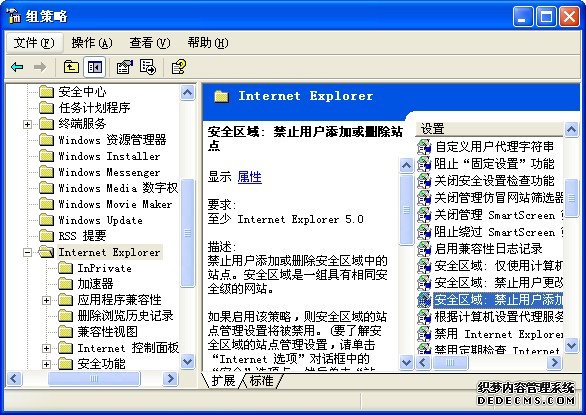Screen dimensions: 586x415
Task: Click down arrow of the tree pane scrollbar
Action: point(188,362)
